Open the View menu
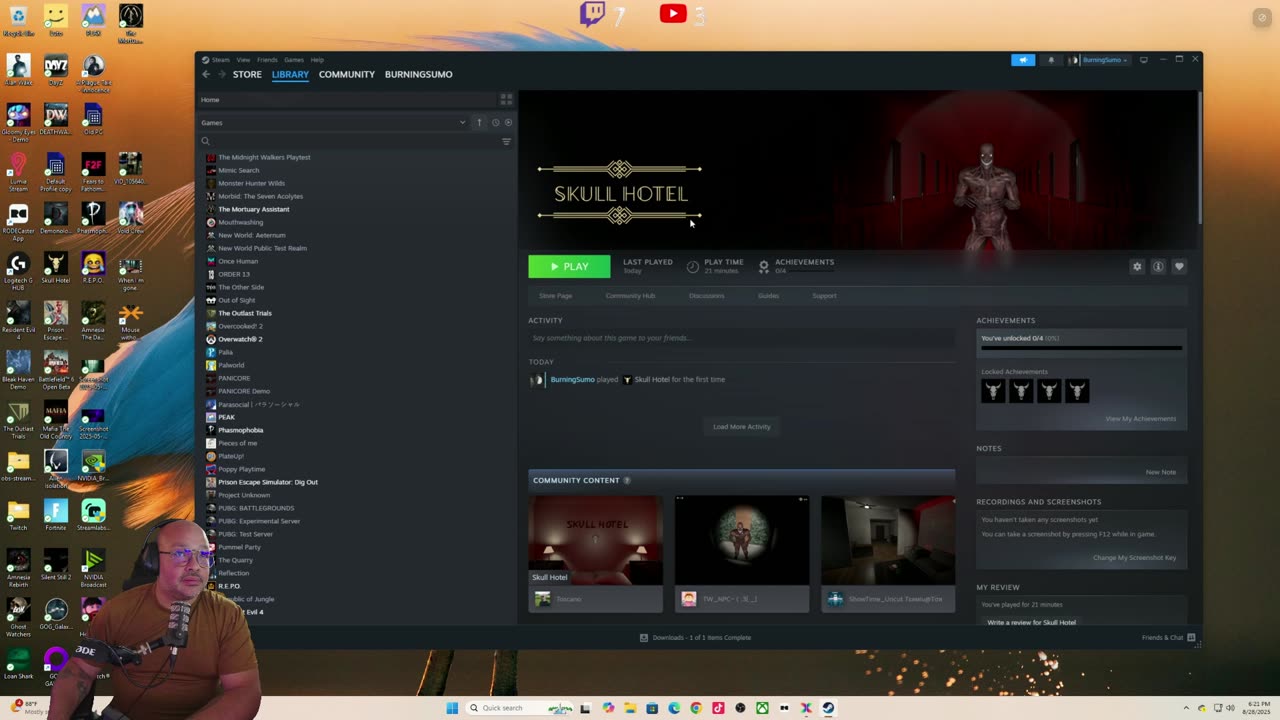 coord(243,60)
